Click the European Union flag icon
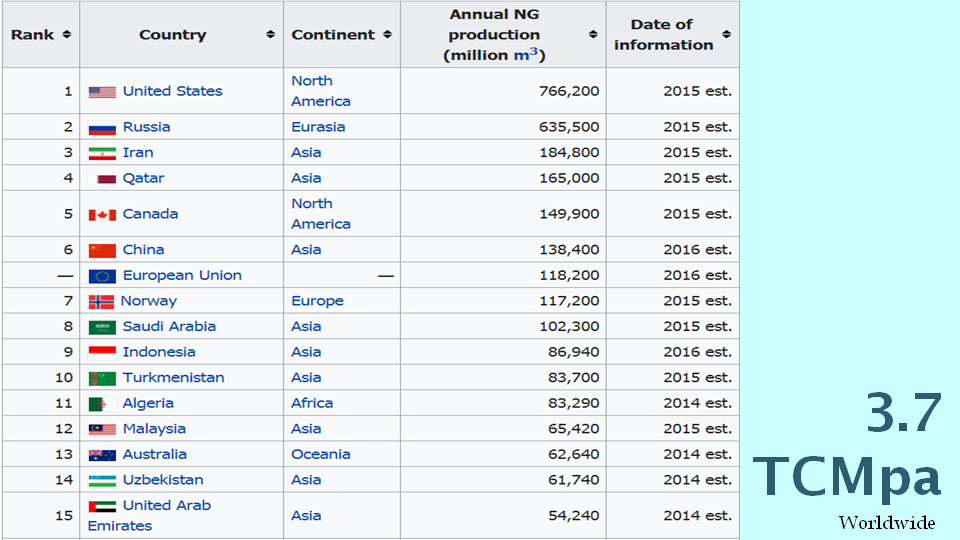 coord(102,276)
